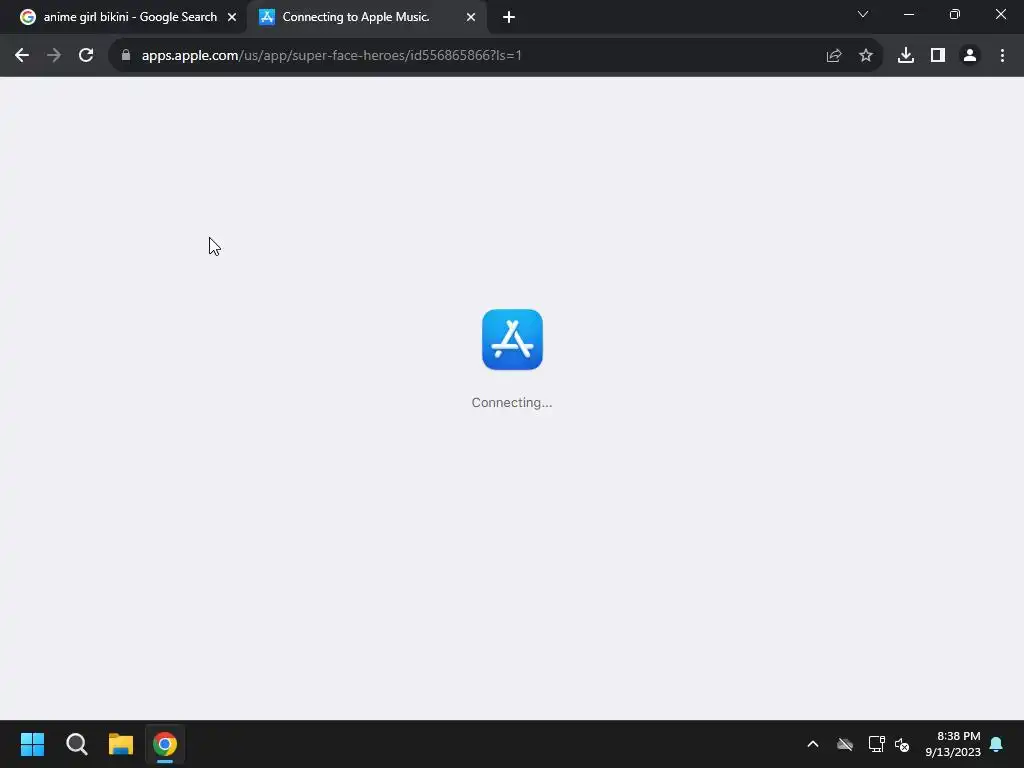
Task: Go back to the previous page
Action: click(x=22, y=56)
